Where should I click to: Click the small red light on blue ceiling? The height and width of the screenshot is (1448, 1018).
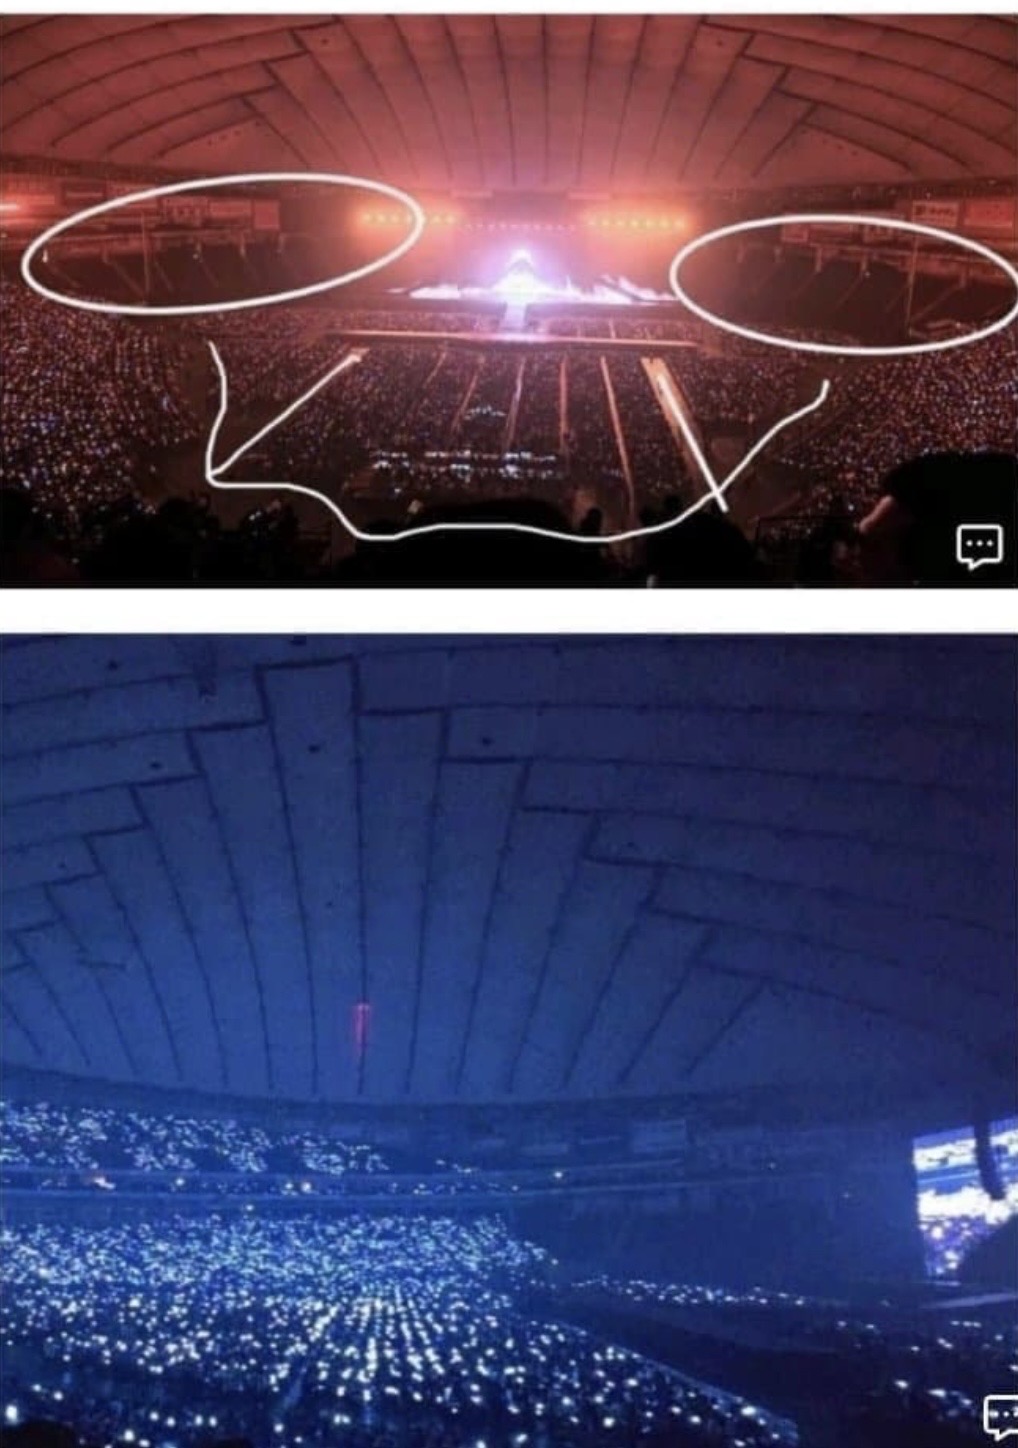coord(362,1023)
